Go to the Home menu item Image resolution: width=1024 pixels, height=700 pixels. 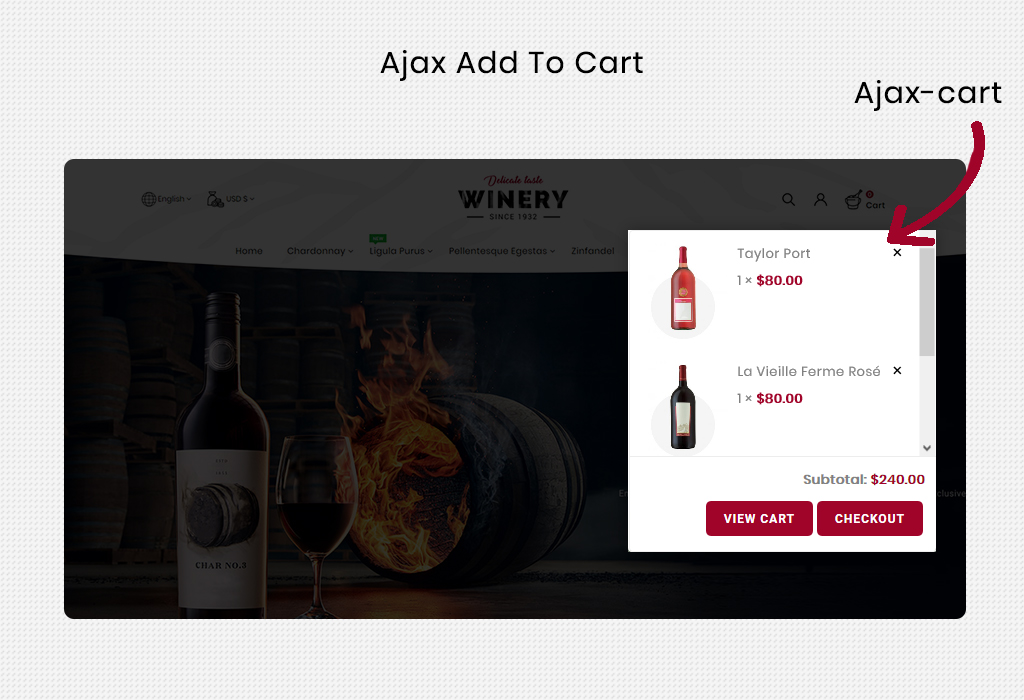tap(249, 251)
